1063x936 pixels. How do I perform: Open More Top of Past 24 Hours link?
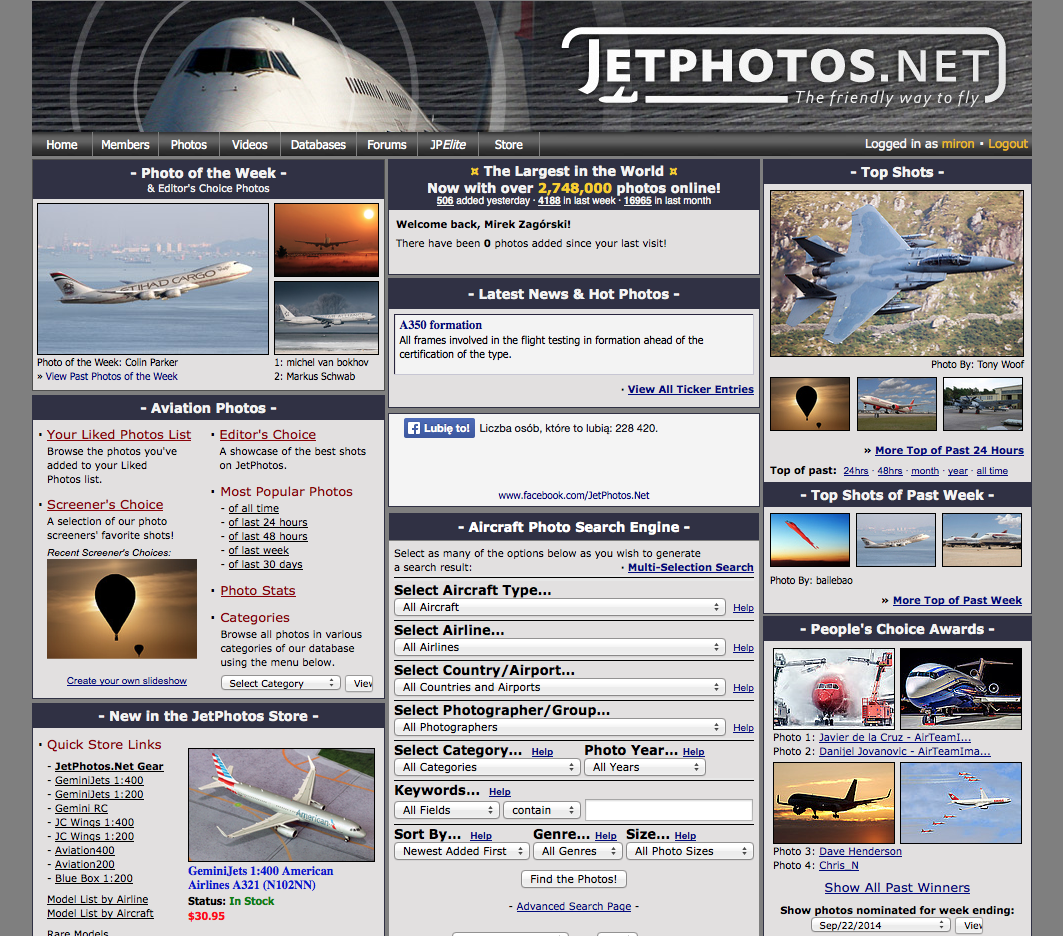(x=949, y=450)
